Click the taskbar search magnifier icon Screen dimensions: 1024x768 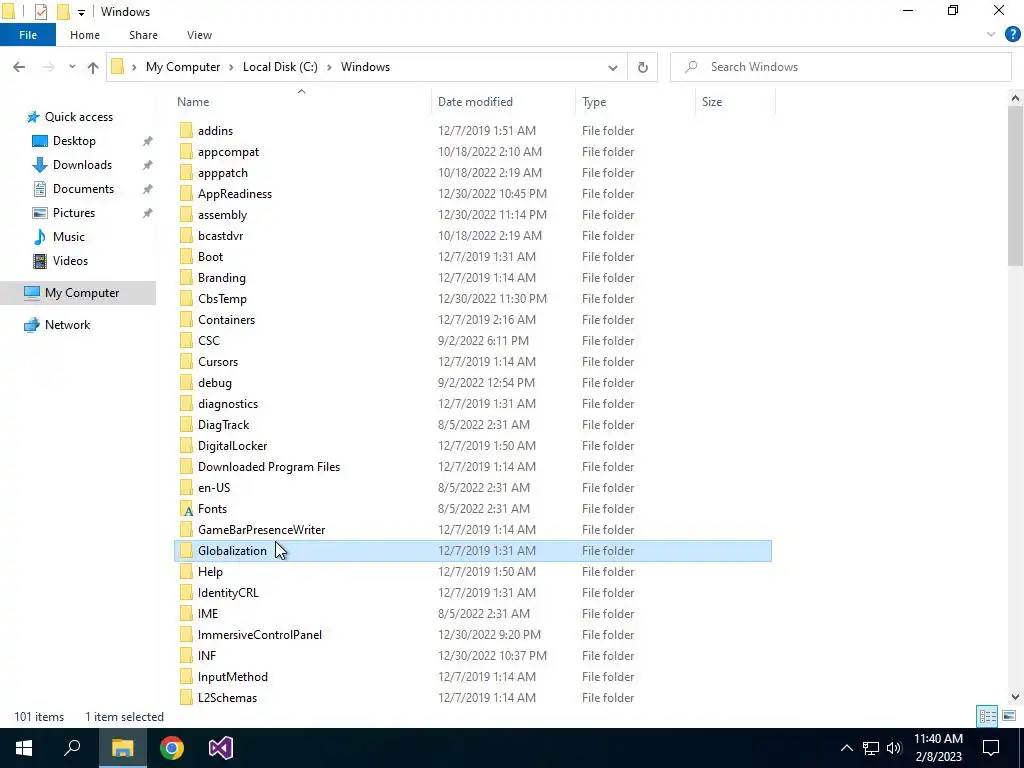[72, 748]
